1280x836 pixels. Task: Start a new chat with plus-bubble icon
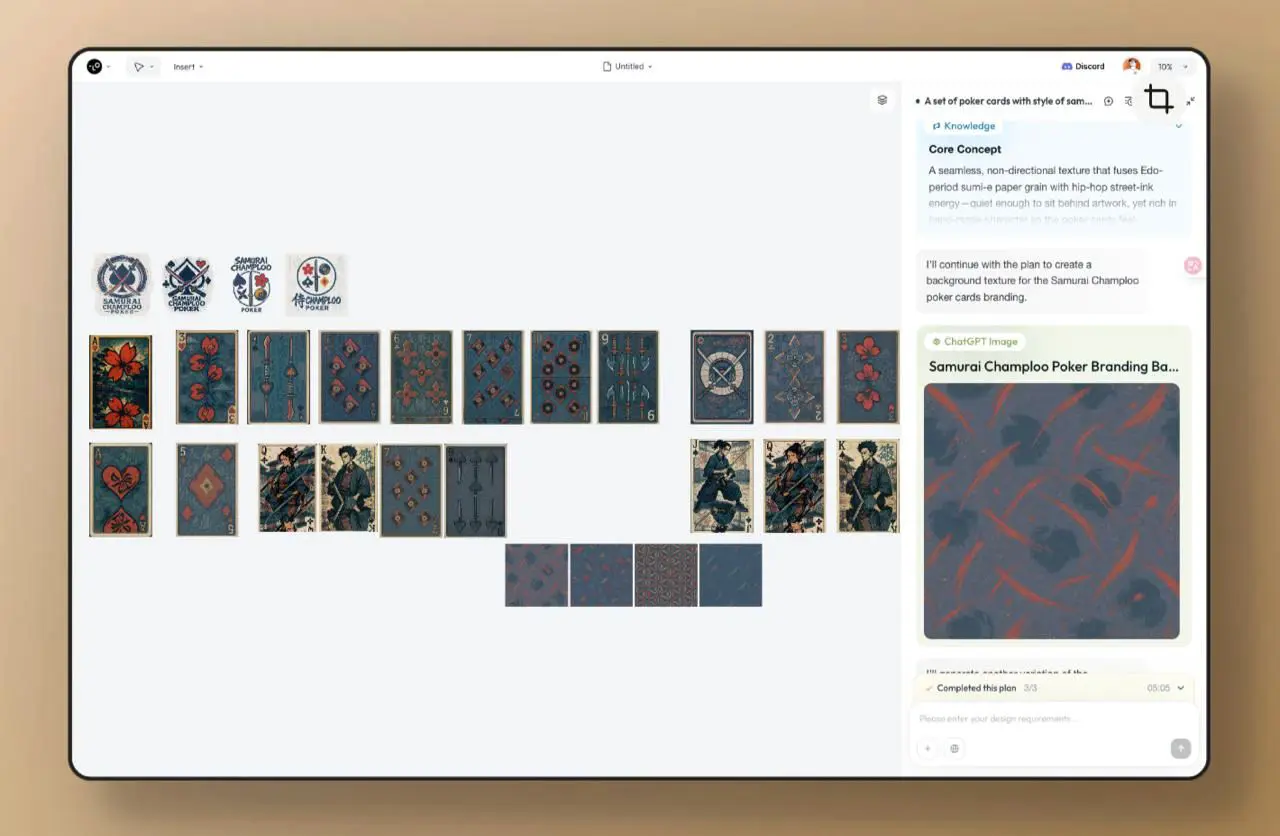pos(1108,101)
